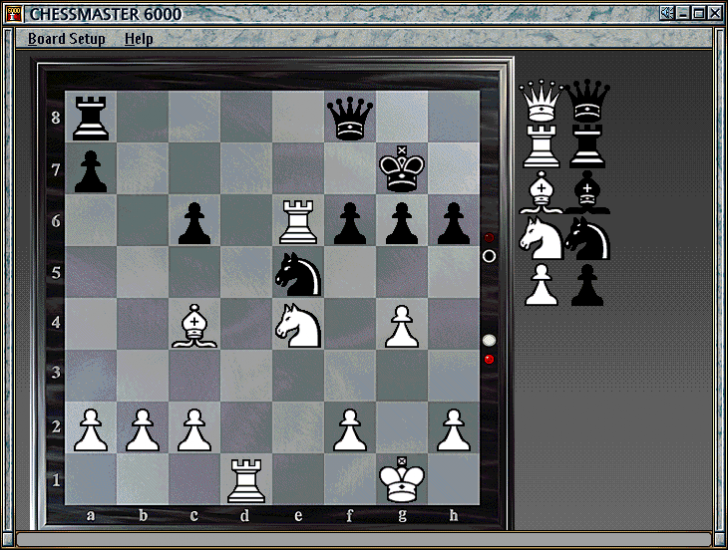Close the Chessmaster 6000 window

pyautogui.click(x=715, y=13)
